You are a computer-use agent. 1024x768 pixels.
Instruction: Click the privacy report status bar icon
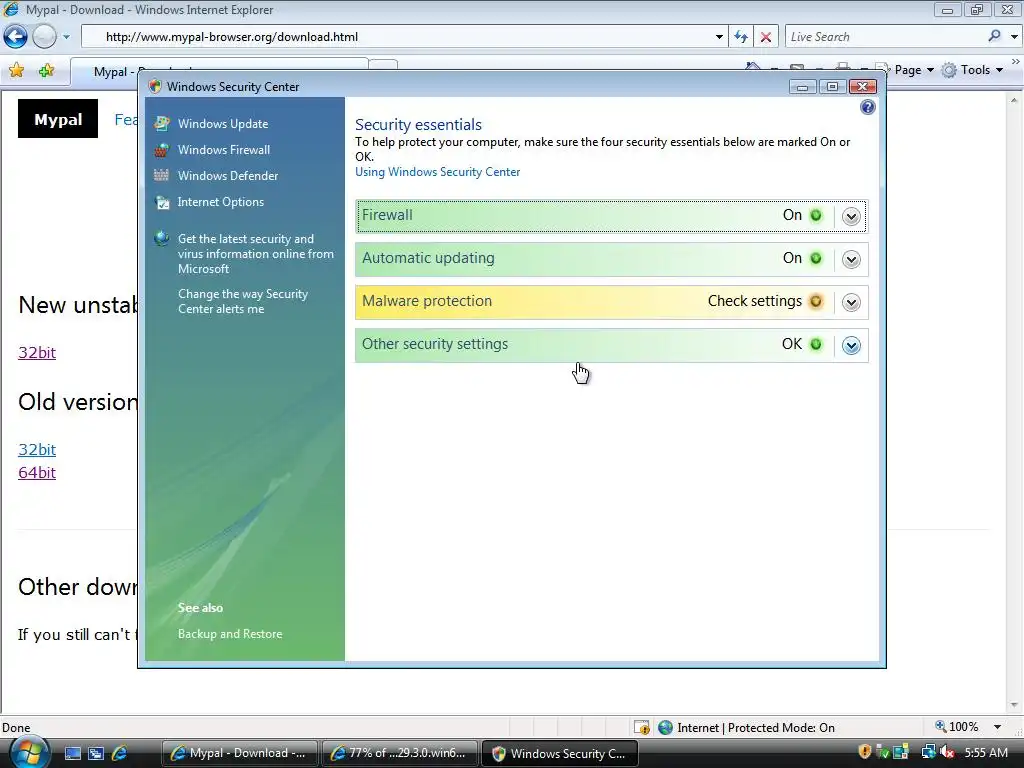pyautogui.click(x=641, y=727)
